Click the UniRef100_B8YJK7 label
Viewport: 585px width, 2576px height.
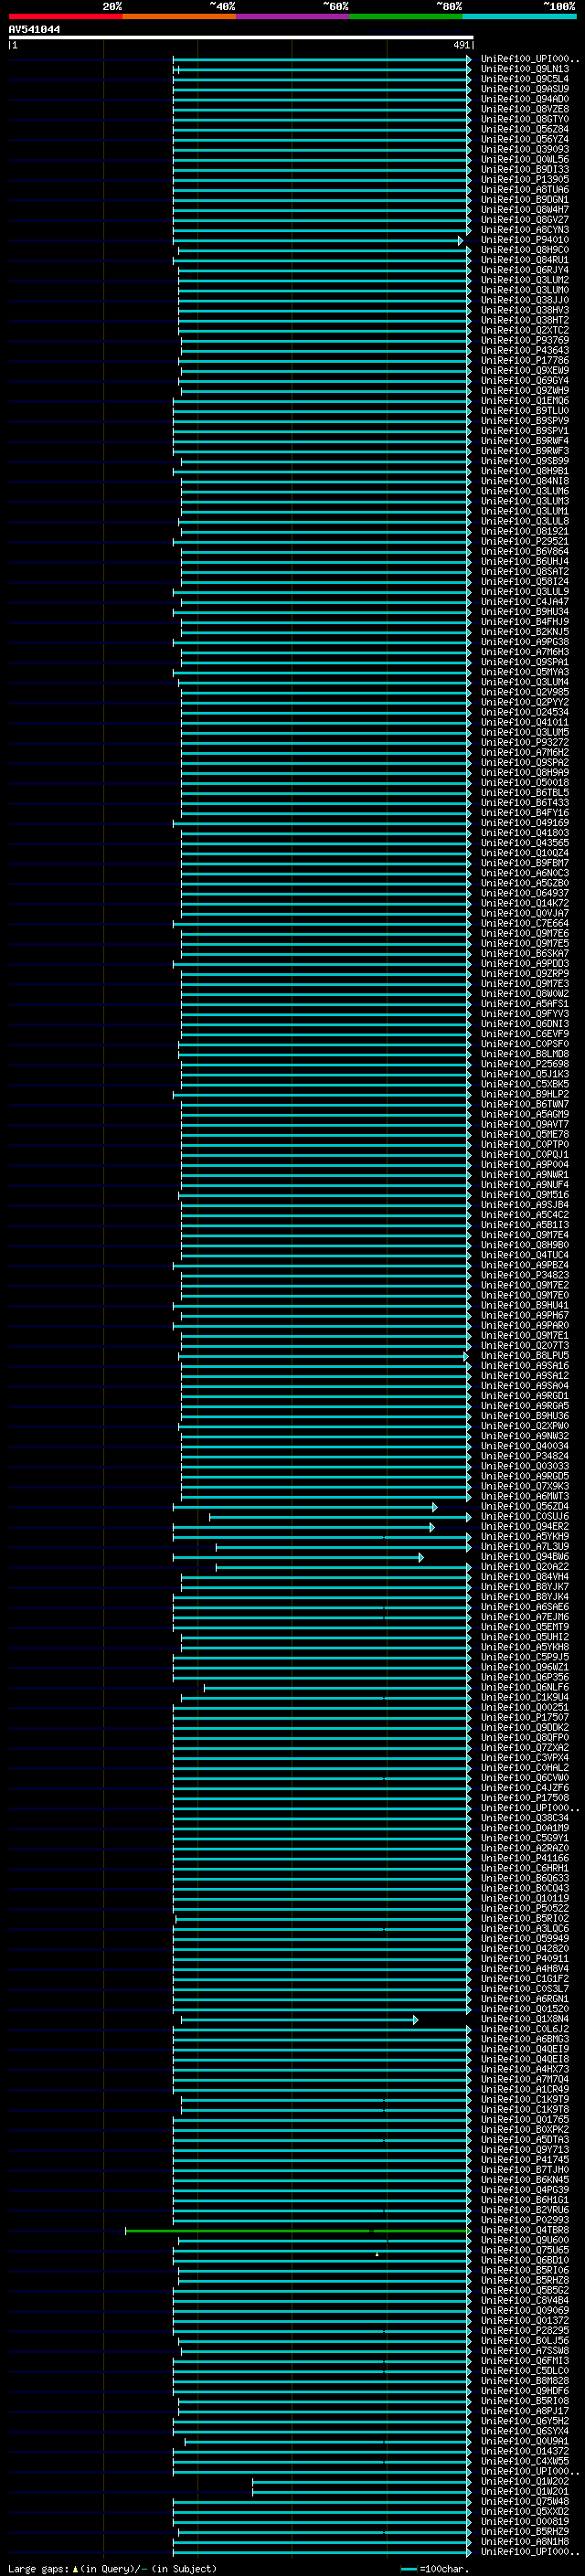[x=524, y=1586]
